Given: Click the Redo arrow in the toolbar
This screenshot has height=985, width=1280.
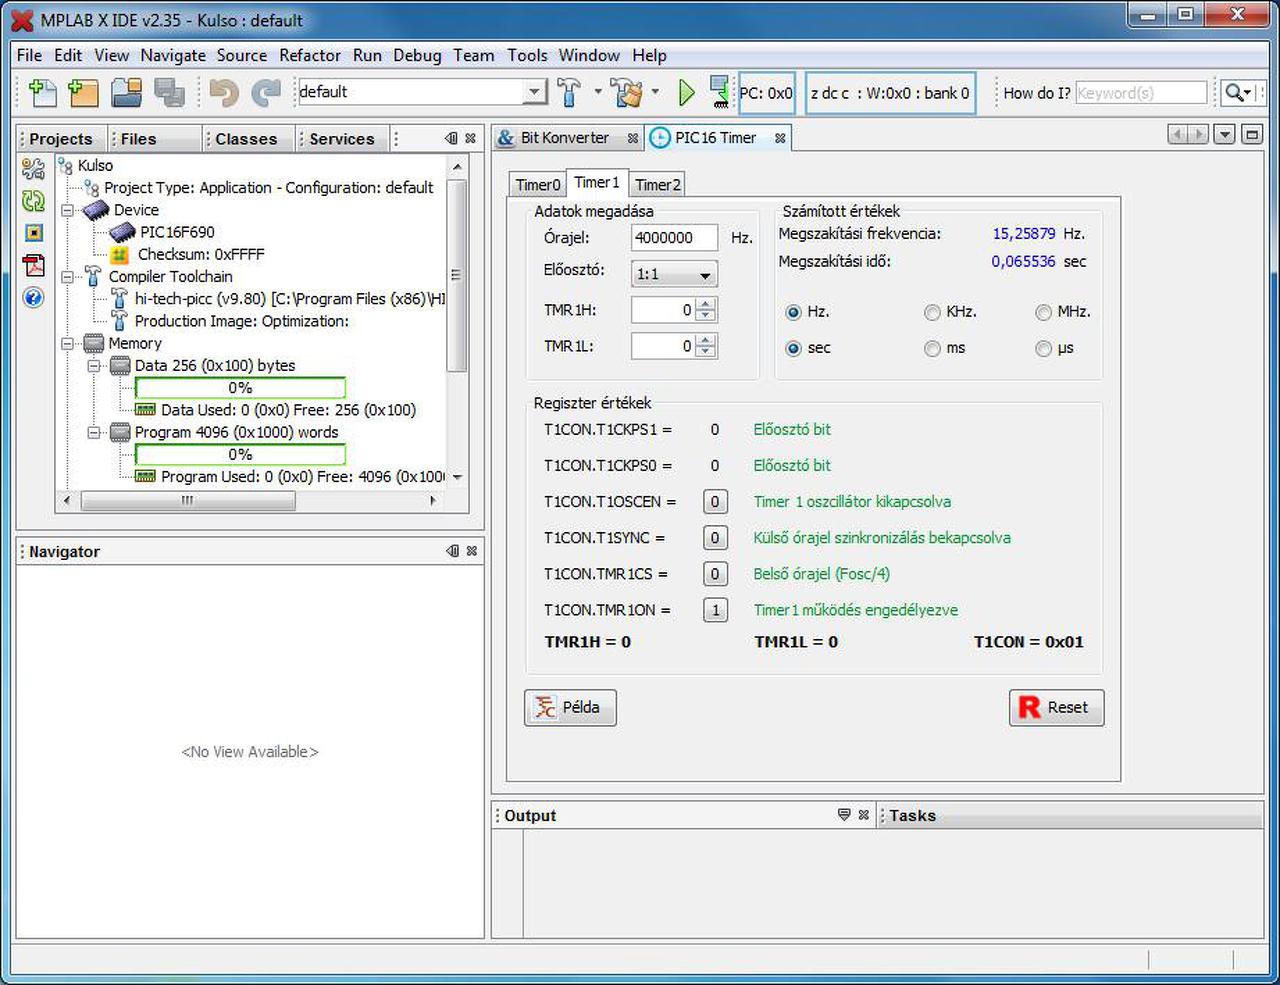Looking at the screenshot, I should [x=266, y=93].
